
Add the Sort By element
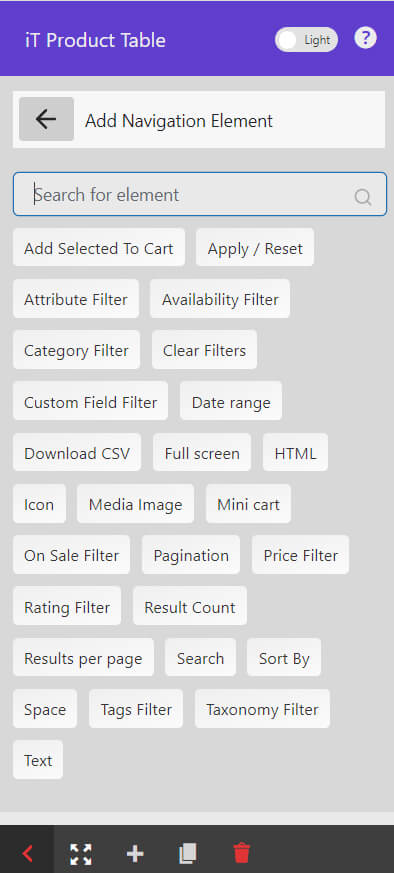(x=284, y=658)
